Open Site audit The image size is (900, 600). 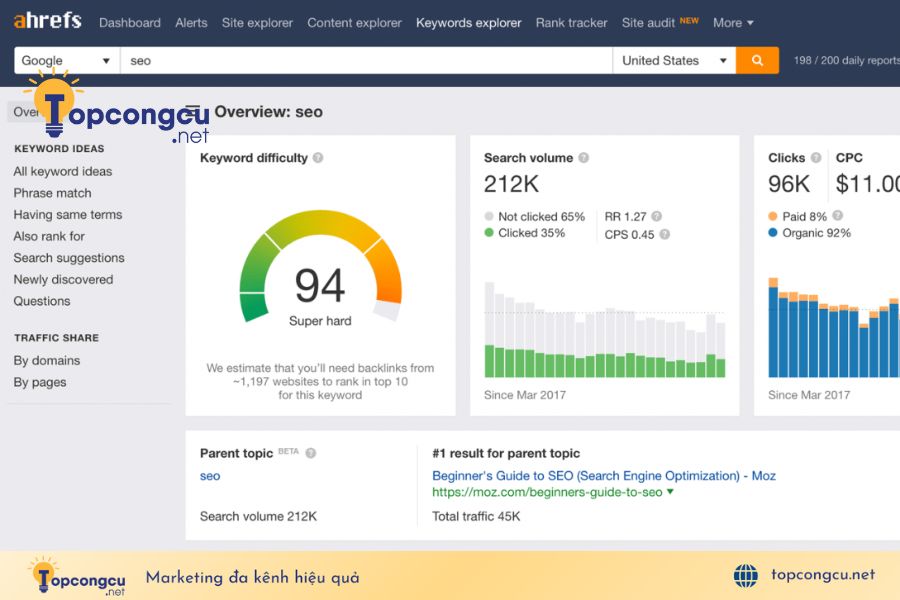648,23
